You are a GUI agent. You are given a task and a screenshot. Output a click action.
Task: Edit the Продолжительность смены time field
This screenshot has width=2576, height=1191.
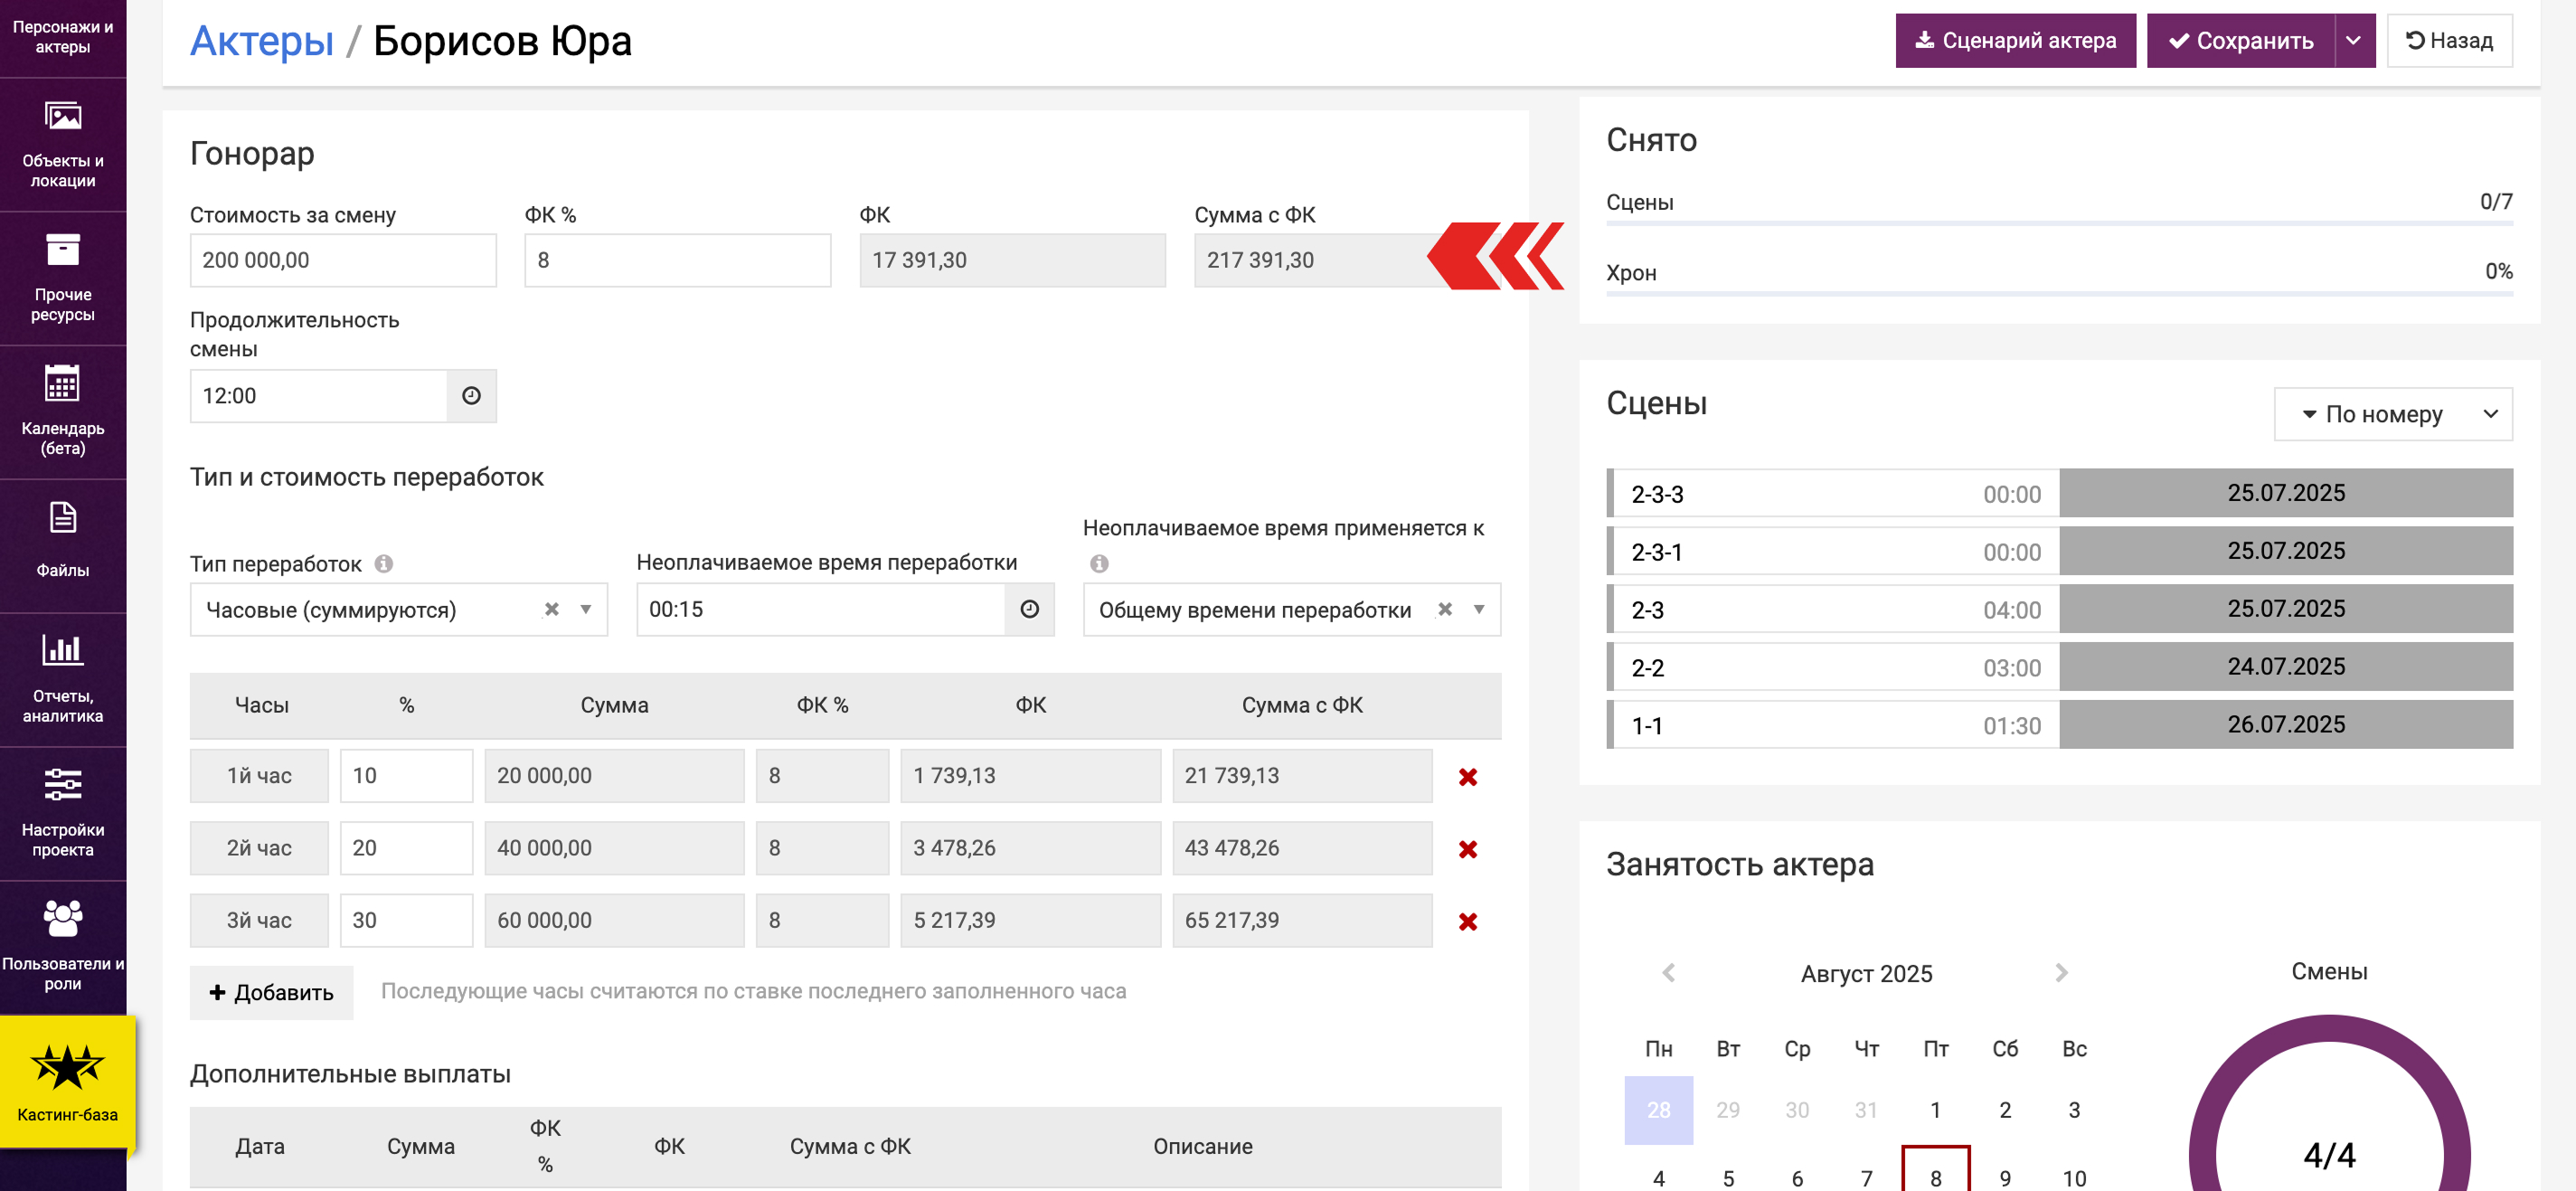318,396
